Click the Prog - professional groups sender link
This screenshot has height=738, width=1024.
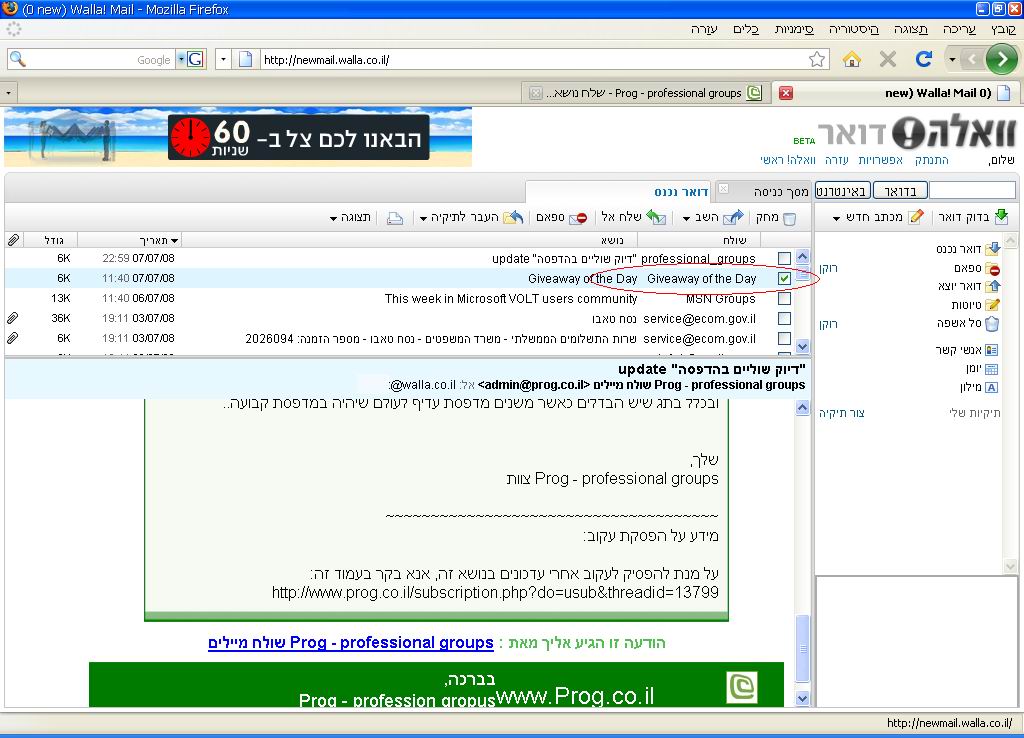(x=351, y=643)
